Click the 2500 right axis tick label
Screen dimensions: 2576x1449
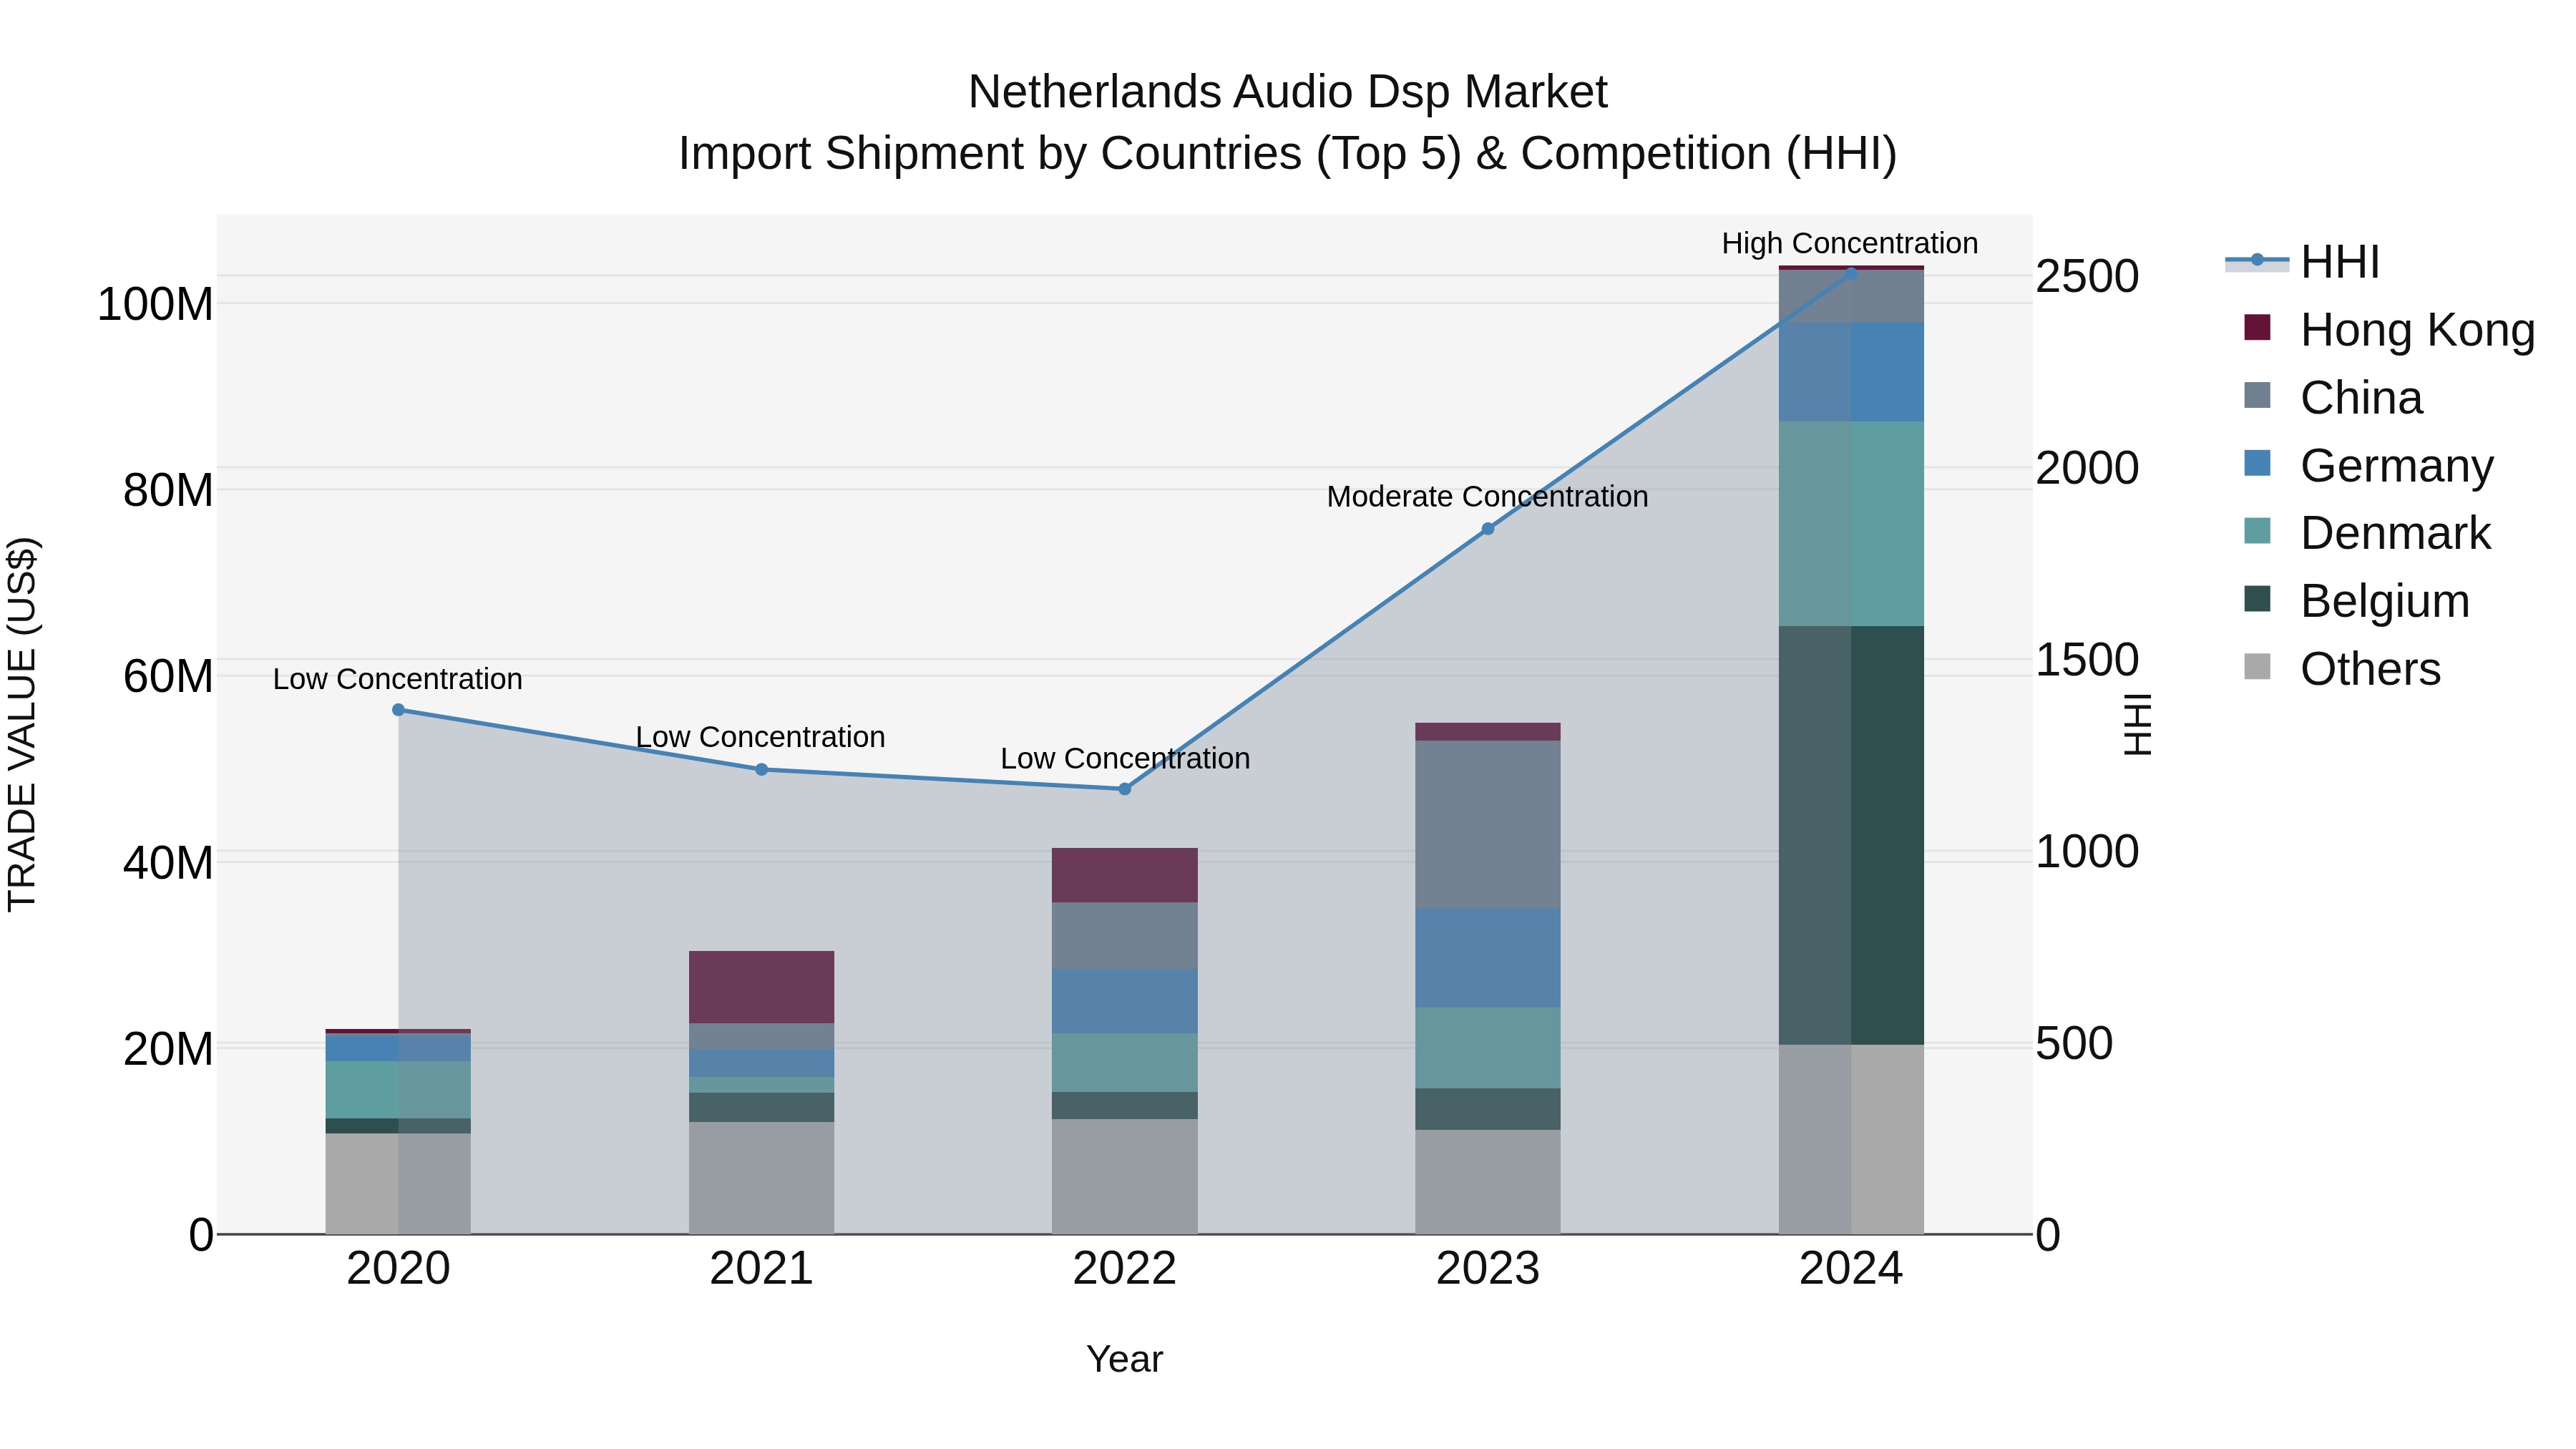point(2088,276)
